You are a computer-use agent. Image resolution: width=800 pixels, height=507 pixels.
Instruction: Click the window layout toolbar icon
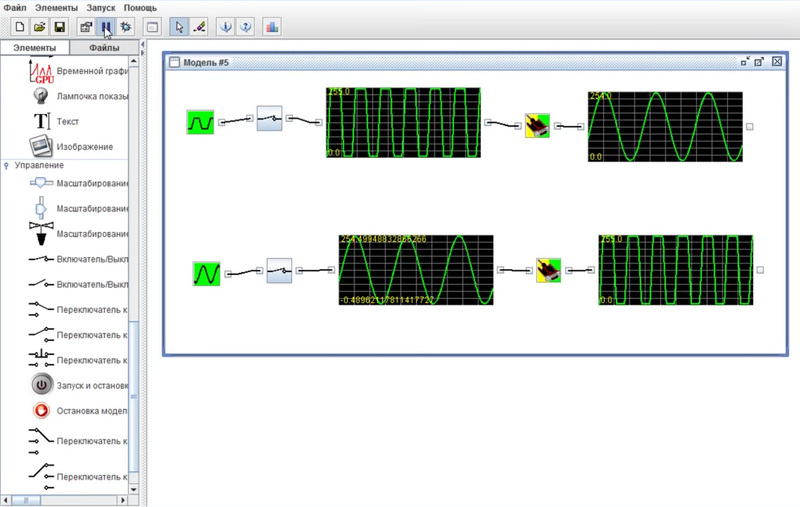click(152, 27)
